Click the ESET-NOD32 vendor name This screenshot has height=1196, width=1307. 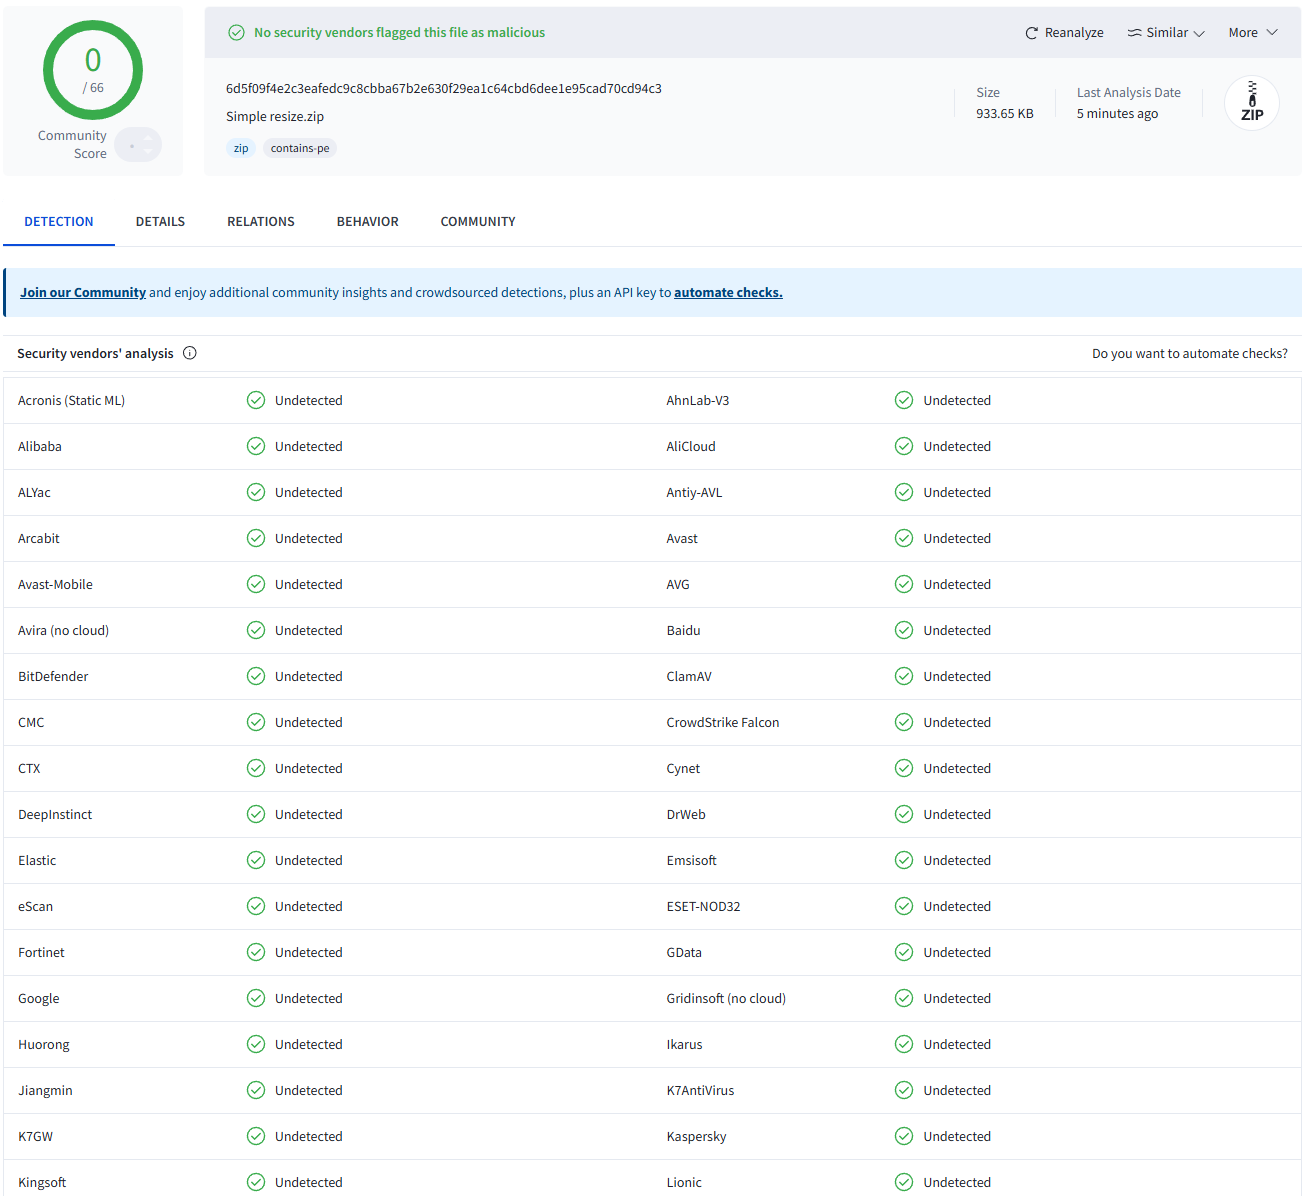click(x=704, y=907)
